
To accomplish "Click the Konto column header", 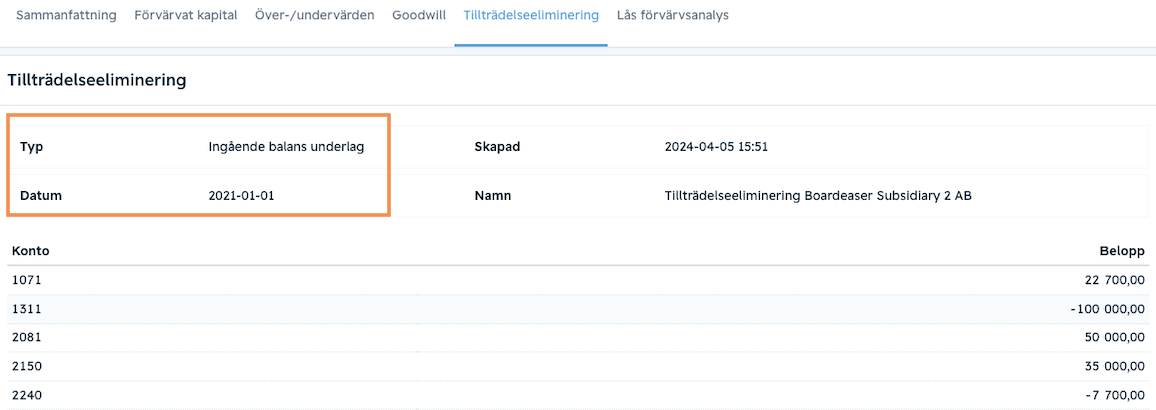I will tap(31, 251).
